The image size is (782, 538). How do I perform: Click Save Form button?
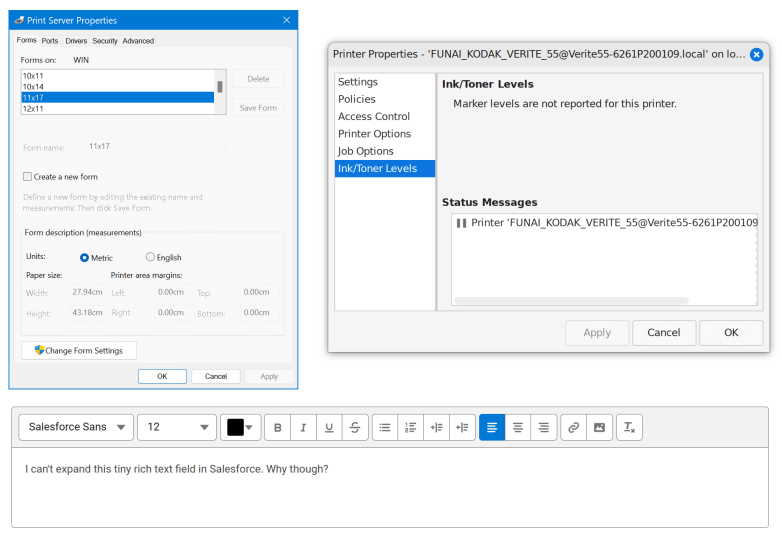click(x=258, y=108)
